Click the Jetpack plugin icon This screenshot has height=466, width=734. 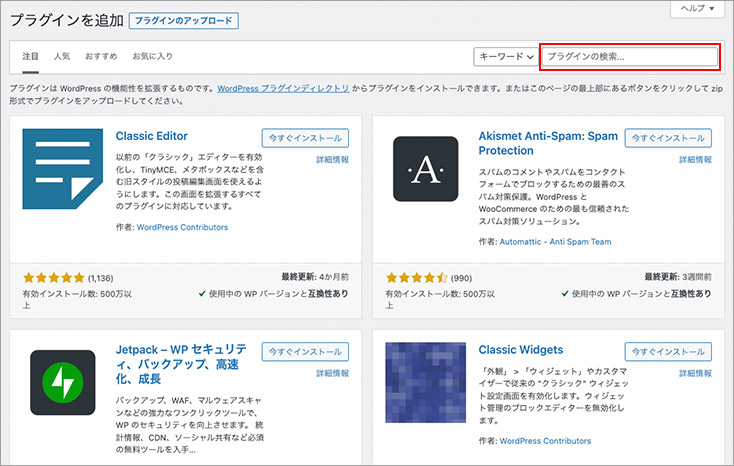(63, 382)
